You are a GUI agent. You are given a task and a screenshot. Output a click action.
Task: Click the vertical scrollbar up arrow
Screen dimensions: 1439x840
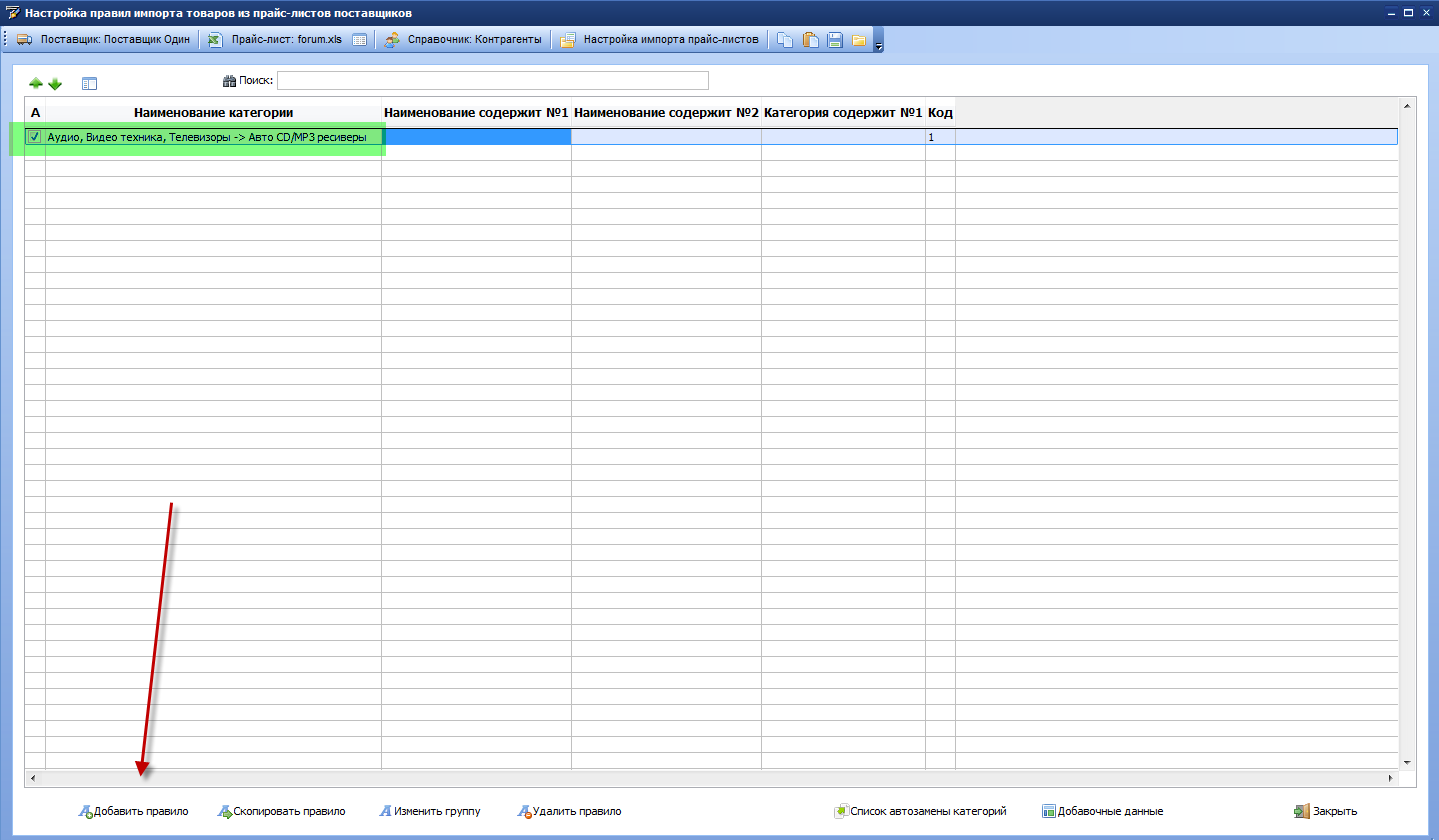[x=1409, y=105]
